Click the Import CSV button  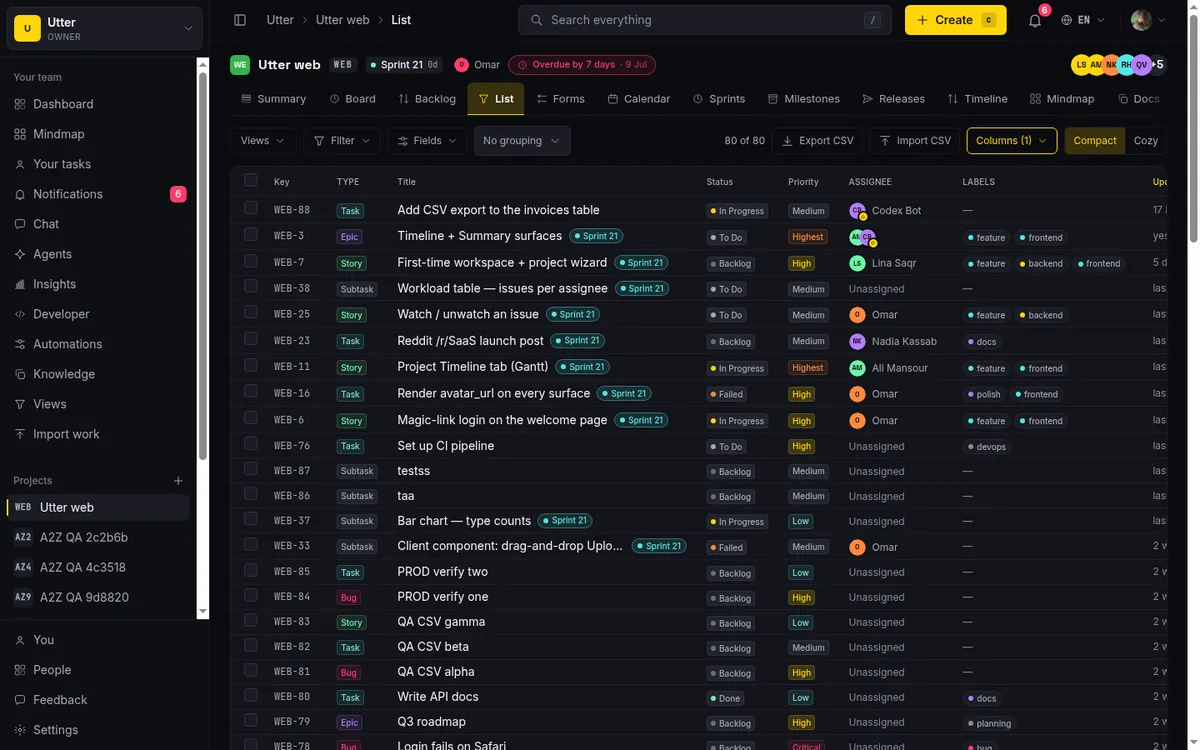tap(915, 141)
